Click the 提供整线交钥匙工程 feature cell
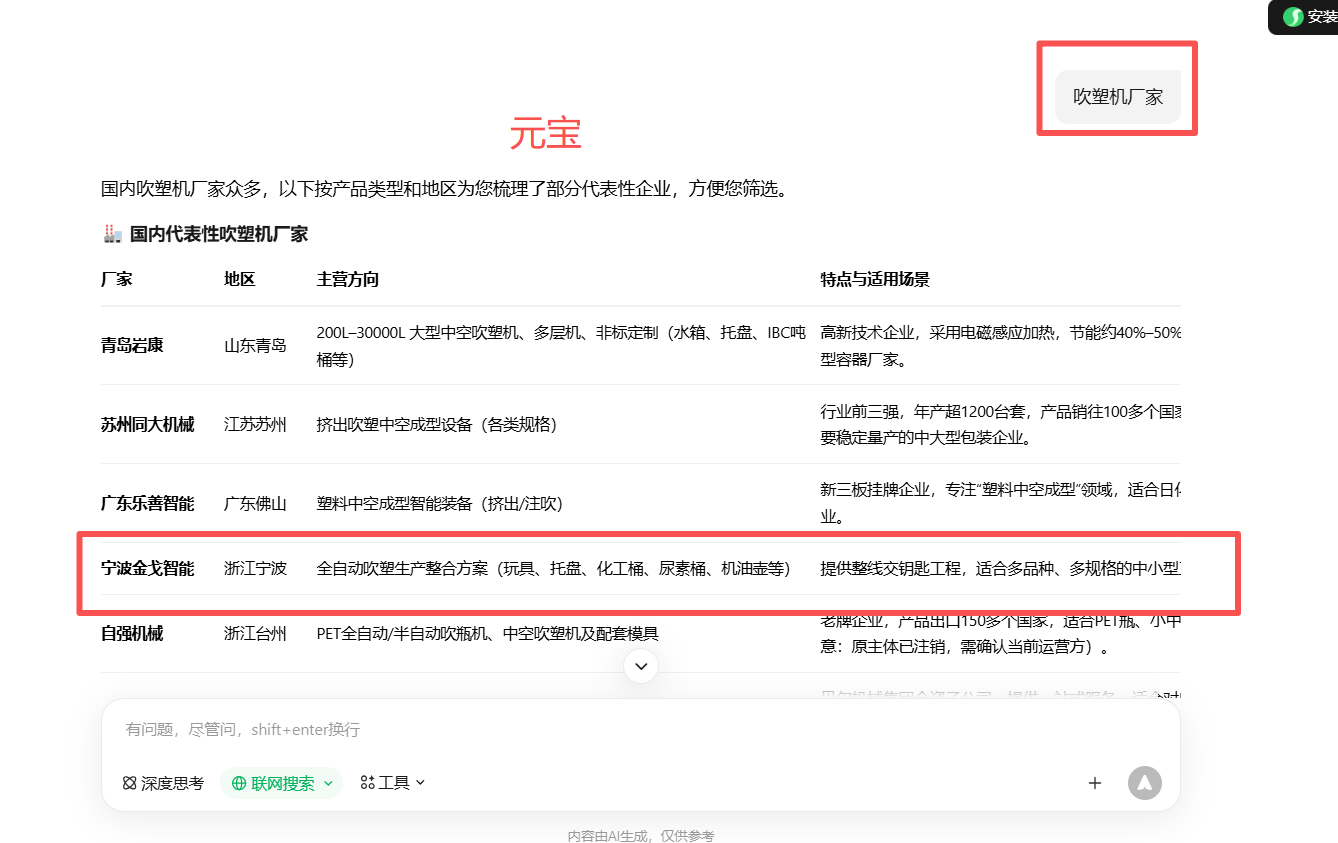The image size is (1338, 843). coord(1000,568)
